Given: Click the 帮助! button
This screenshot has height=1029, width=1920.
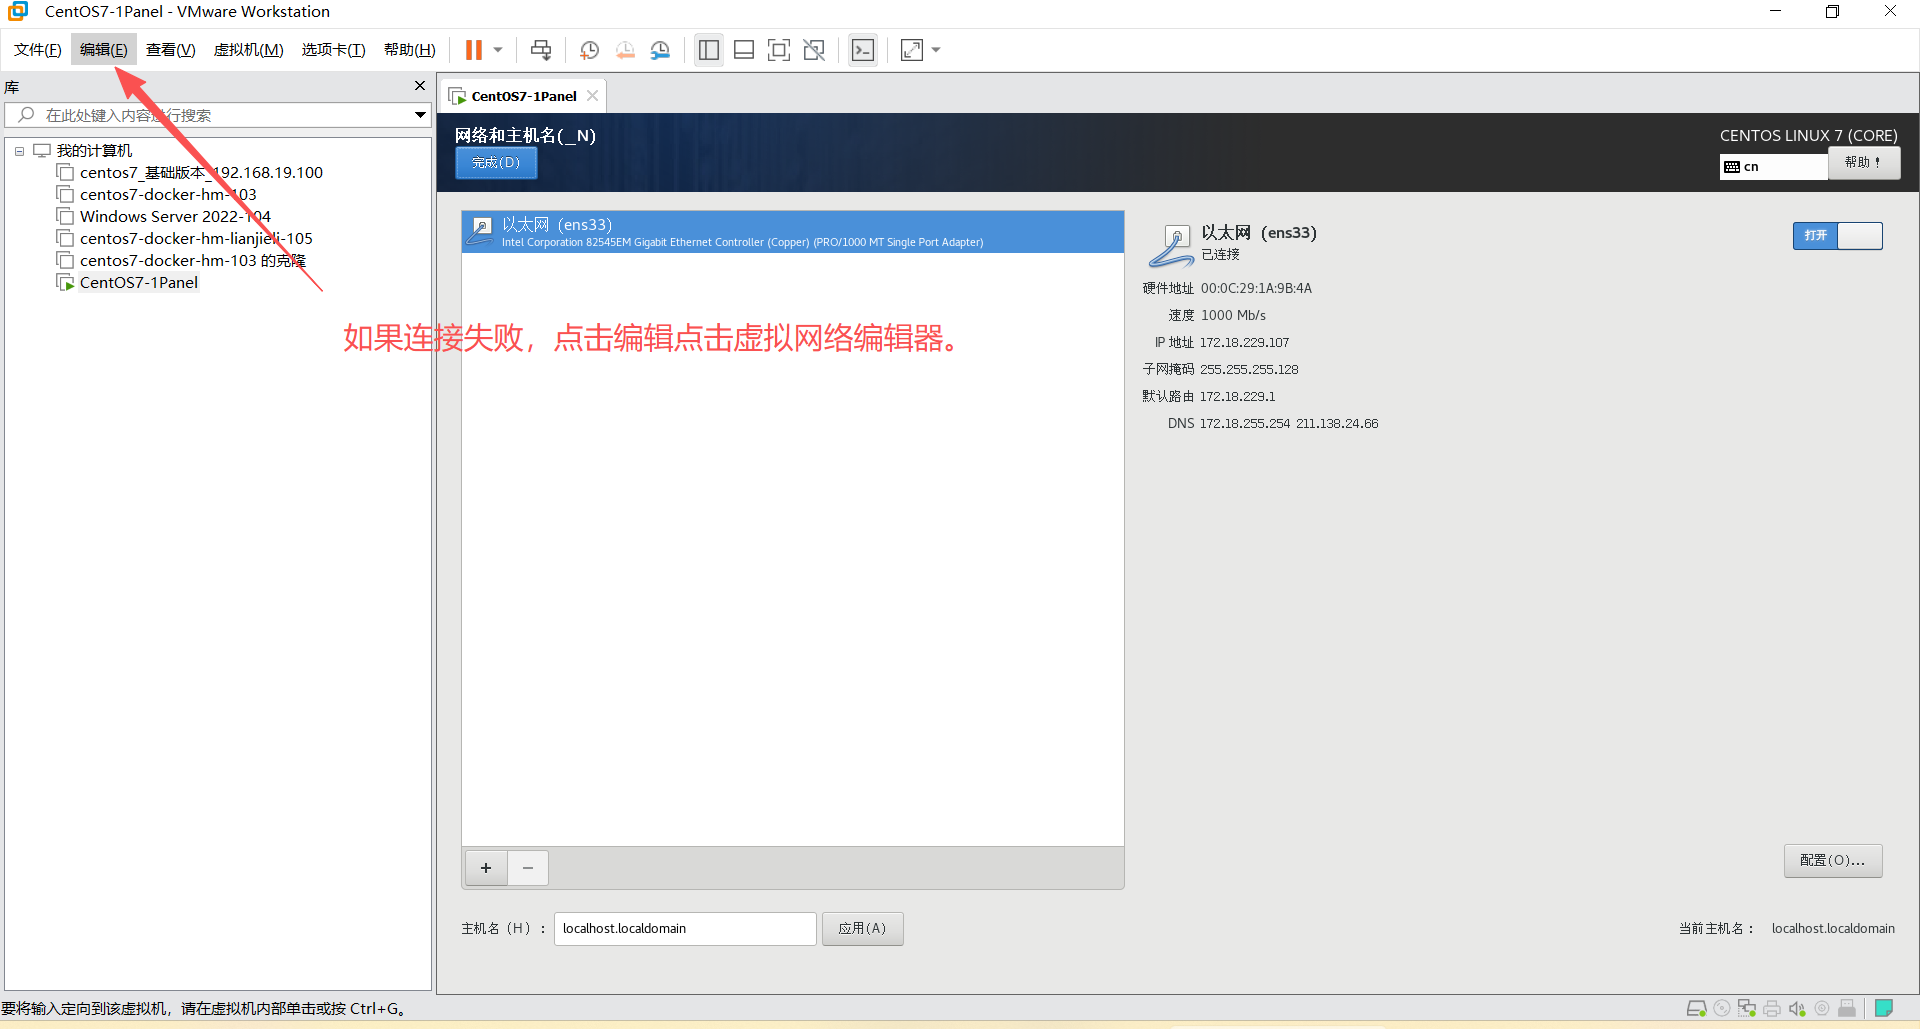Looking at the screenshot, I should point(1864,163).
